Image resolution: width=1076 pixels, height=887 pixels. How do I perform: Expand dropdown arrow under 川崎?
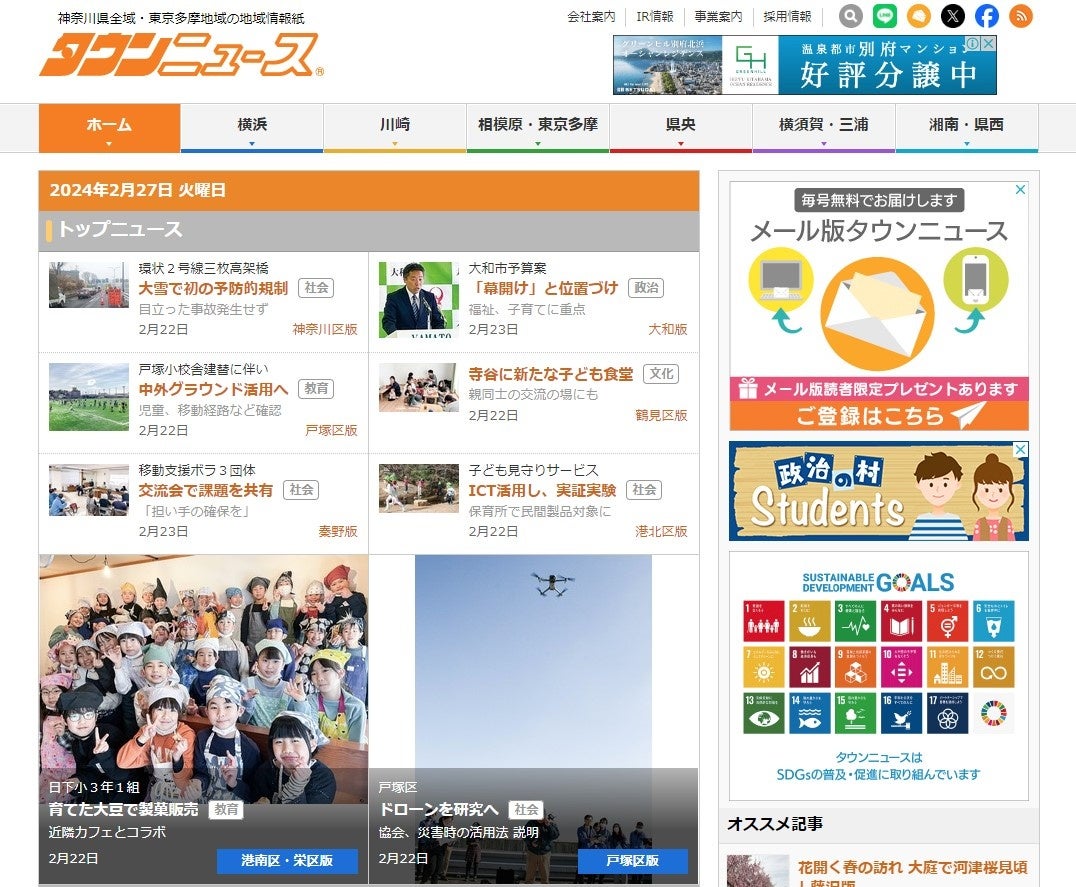click(395, 144)
